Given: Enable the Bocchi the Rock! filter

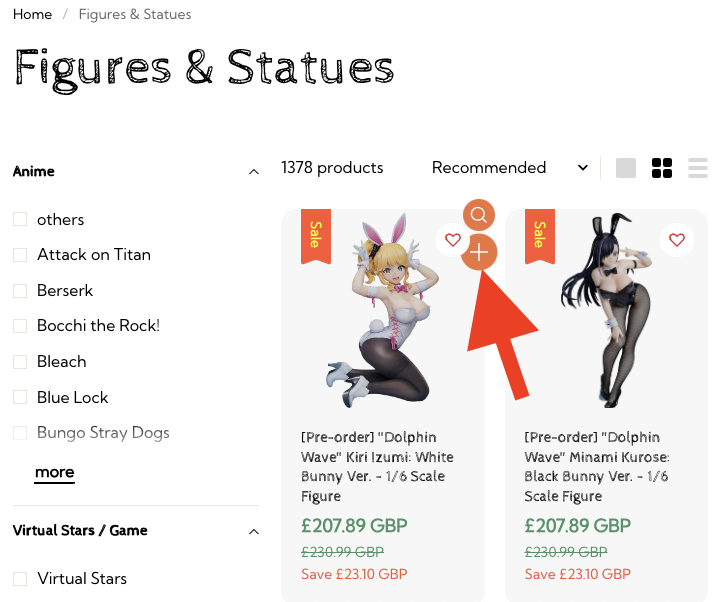Looking at the screenshot, I should (x=20, y=326).
